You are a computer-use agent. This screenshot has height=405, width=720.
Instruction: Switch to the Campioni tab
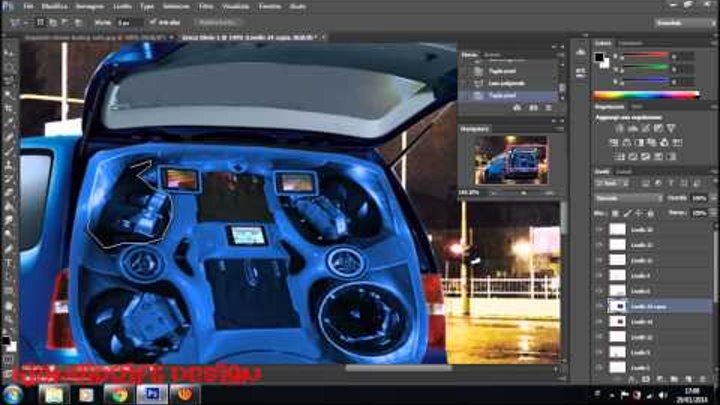coord(631,44)
